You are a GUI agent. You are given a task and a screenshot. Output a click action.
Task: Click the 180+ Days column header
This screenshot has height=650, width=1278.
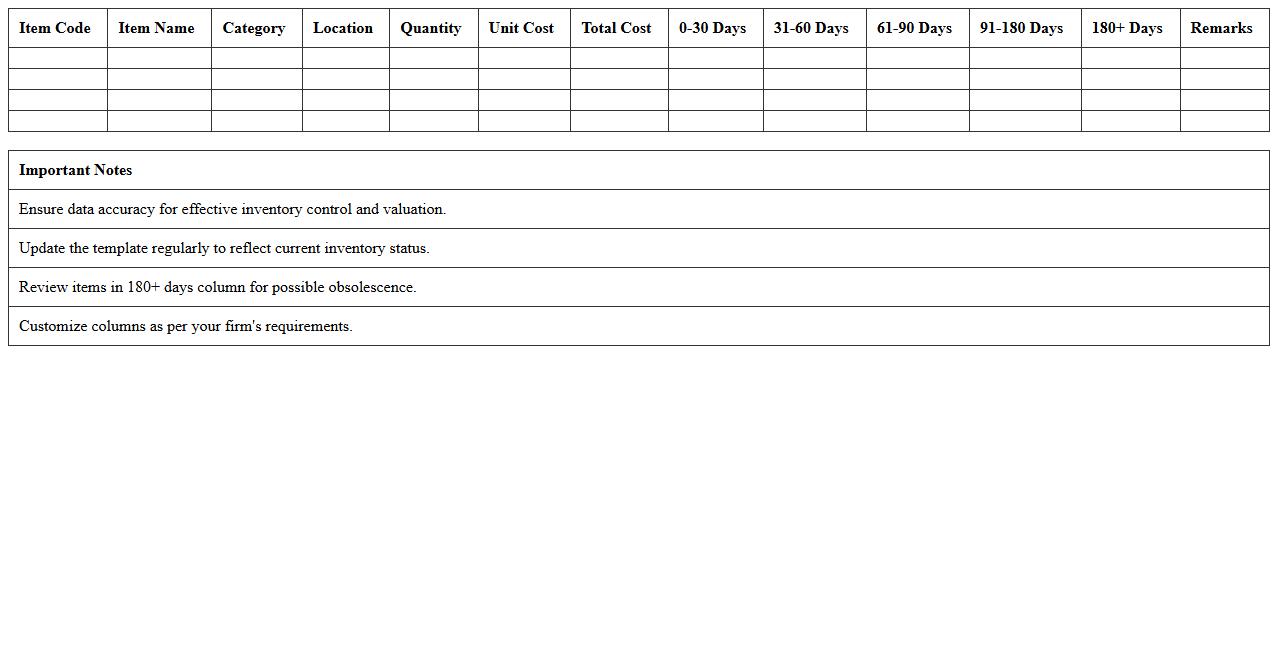[x=1127, y=28]
